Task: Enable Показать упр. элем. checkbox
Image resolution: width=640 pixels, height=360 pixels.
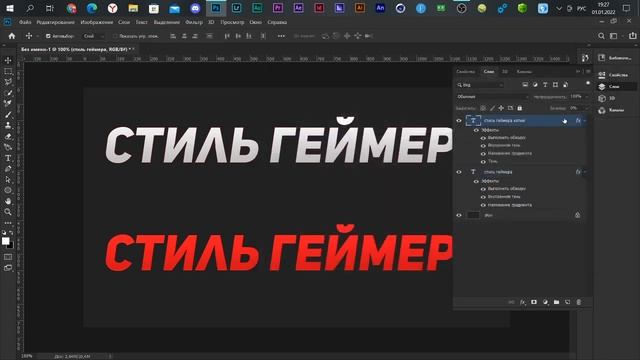Action: [115, 36]
